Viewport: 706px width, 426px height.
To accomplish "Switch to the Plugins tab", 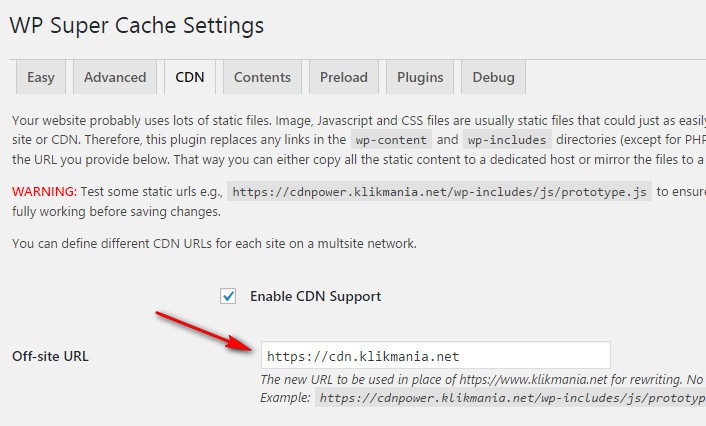I will tap(420, 77).
